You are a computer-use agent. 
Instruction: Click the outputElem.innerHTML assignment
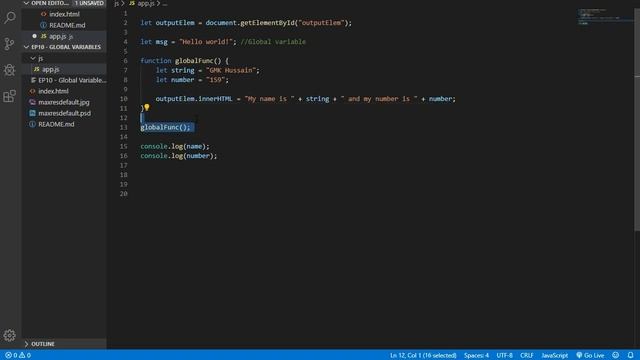click(305, 99)
